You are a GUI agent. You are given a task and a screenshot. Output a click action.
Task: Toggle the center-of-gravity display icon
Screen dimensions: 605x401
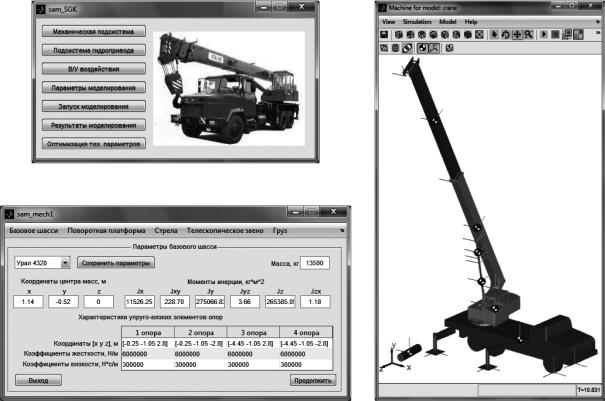423,47
